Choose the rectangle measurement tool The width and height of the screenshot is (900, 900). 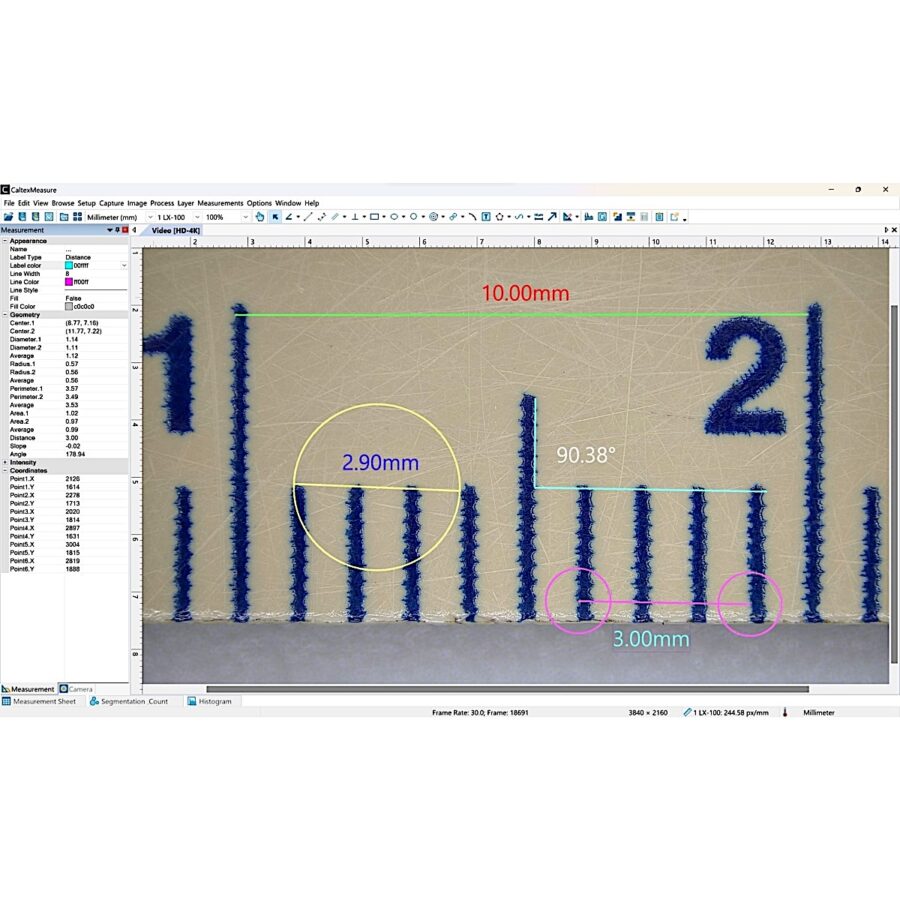pyautogui.click(x=374, y=217)
